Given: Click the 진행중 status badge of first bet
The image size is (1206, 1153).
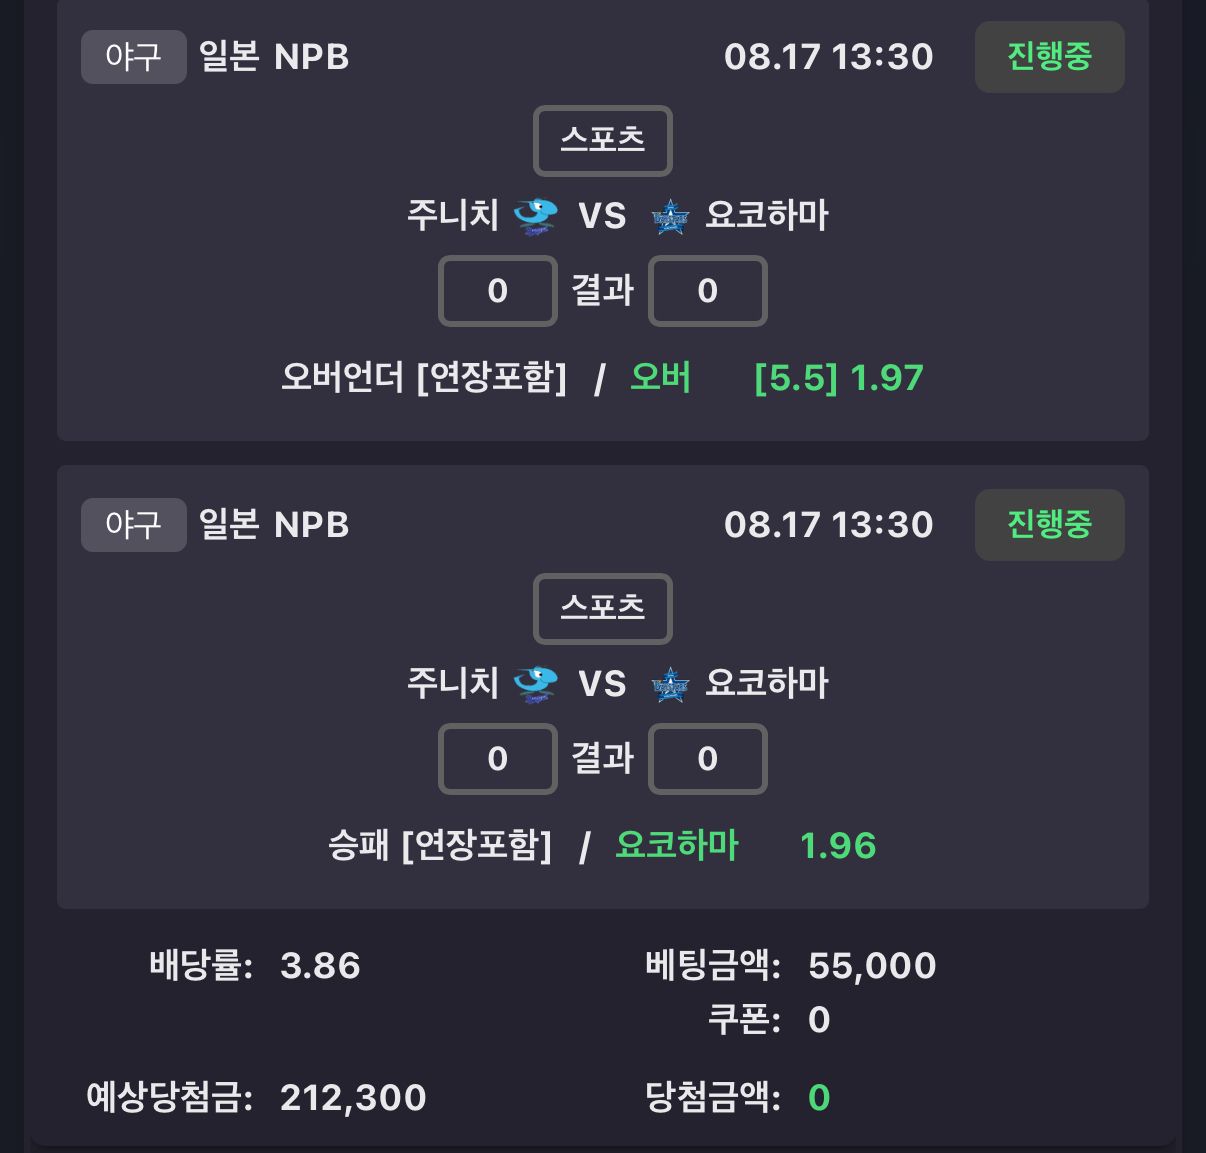Looking at the screenshot, I should (1050, 57).
